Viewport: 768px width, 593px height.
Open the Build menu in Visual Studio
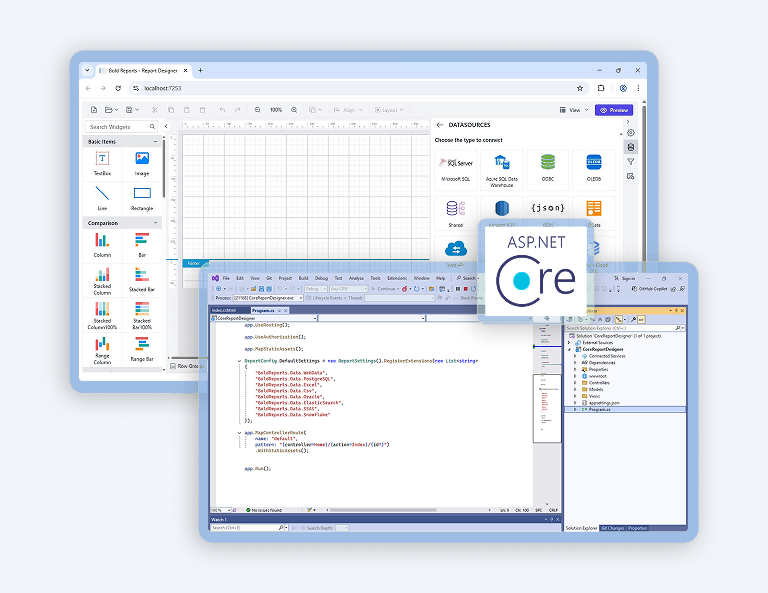tap(304, 278)
